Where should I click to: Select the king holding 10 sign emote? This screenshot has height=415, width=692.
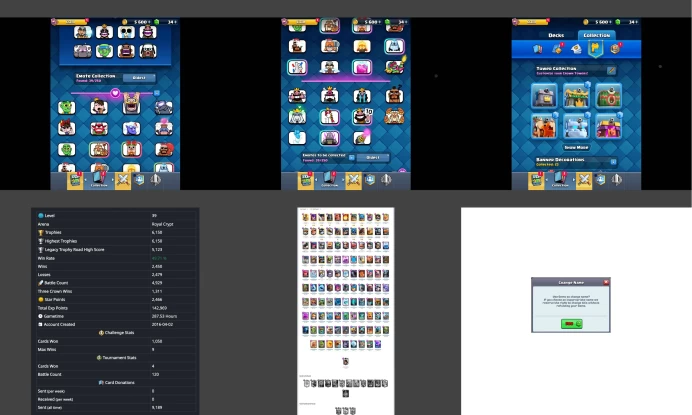pos(362,116)
